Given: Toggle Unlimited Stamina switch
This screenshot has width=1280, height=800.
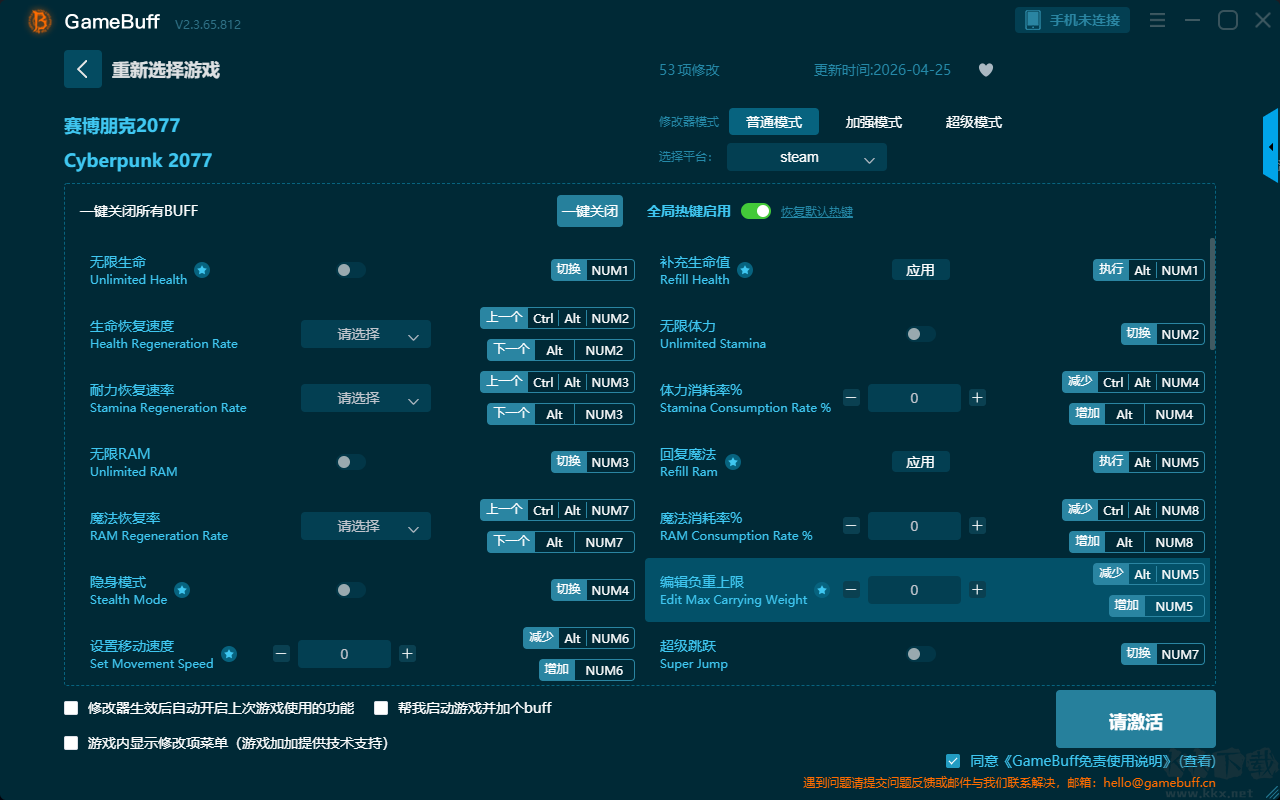Looking at the screenshot, I should (921, 334).
